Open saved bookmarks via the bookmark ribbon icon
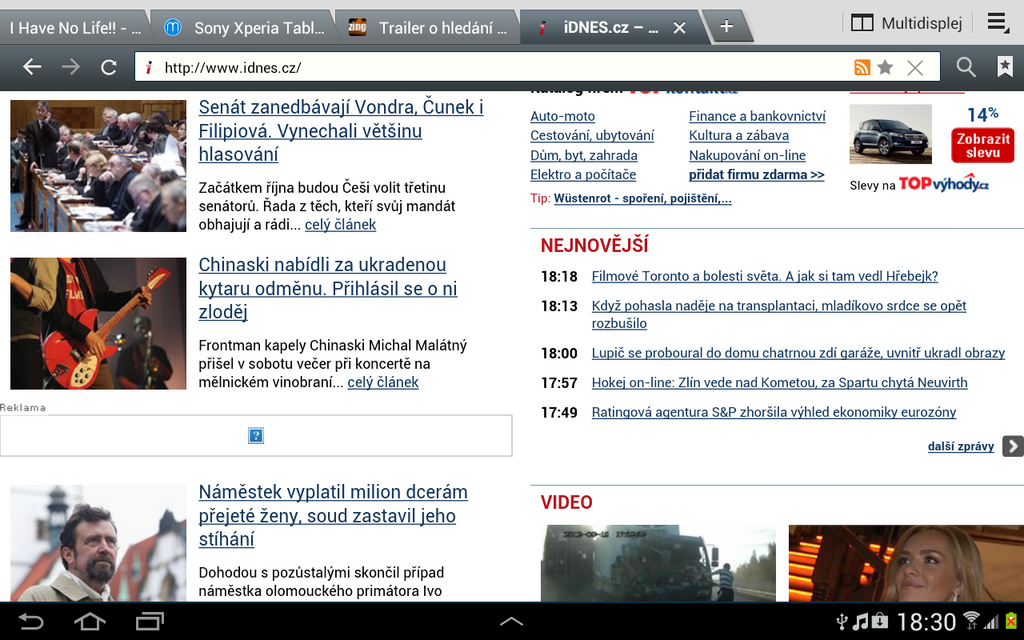 [x=1007, y=66]
